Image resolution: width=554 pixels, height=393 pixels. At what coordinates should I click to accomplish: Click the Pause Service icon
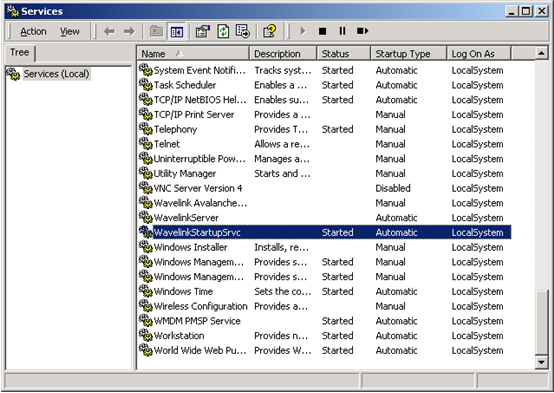coord(342,31)
